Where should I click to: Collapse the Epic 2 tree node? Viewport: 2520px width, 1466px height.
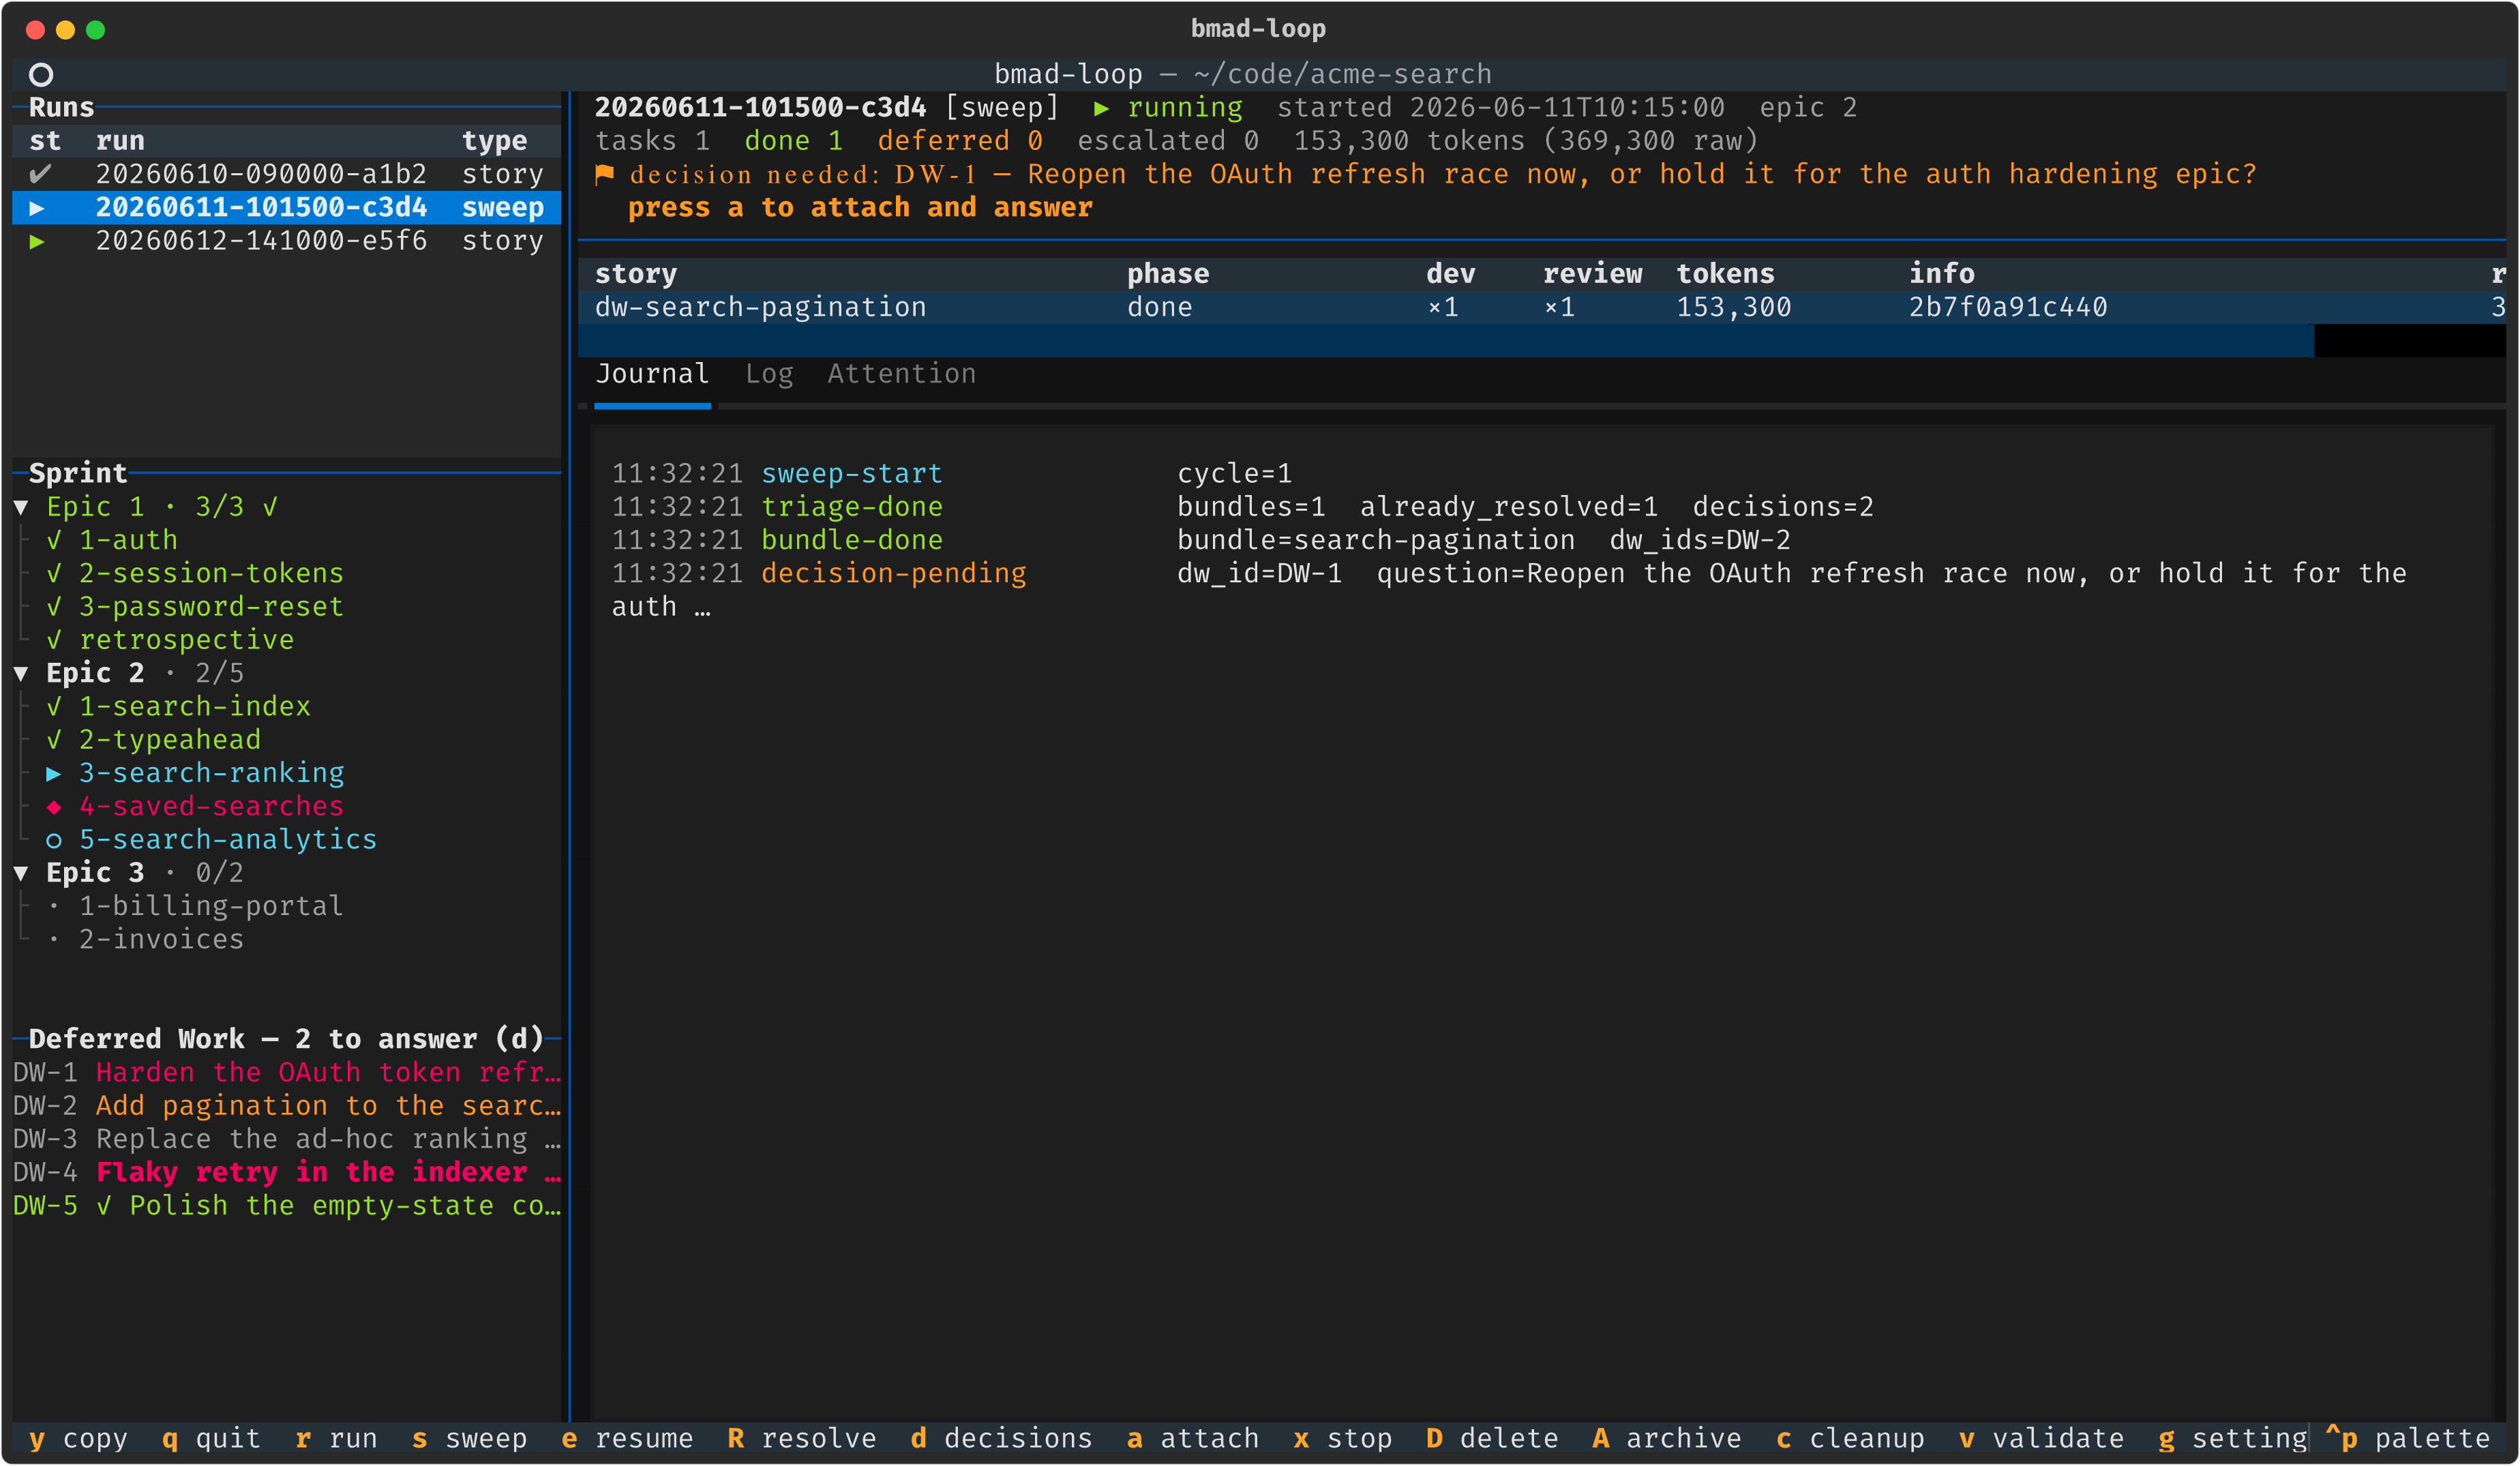[21, 674]
